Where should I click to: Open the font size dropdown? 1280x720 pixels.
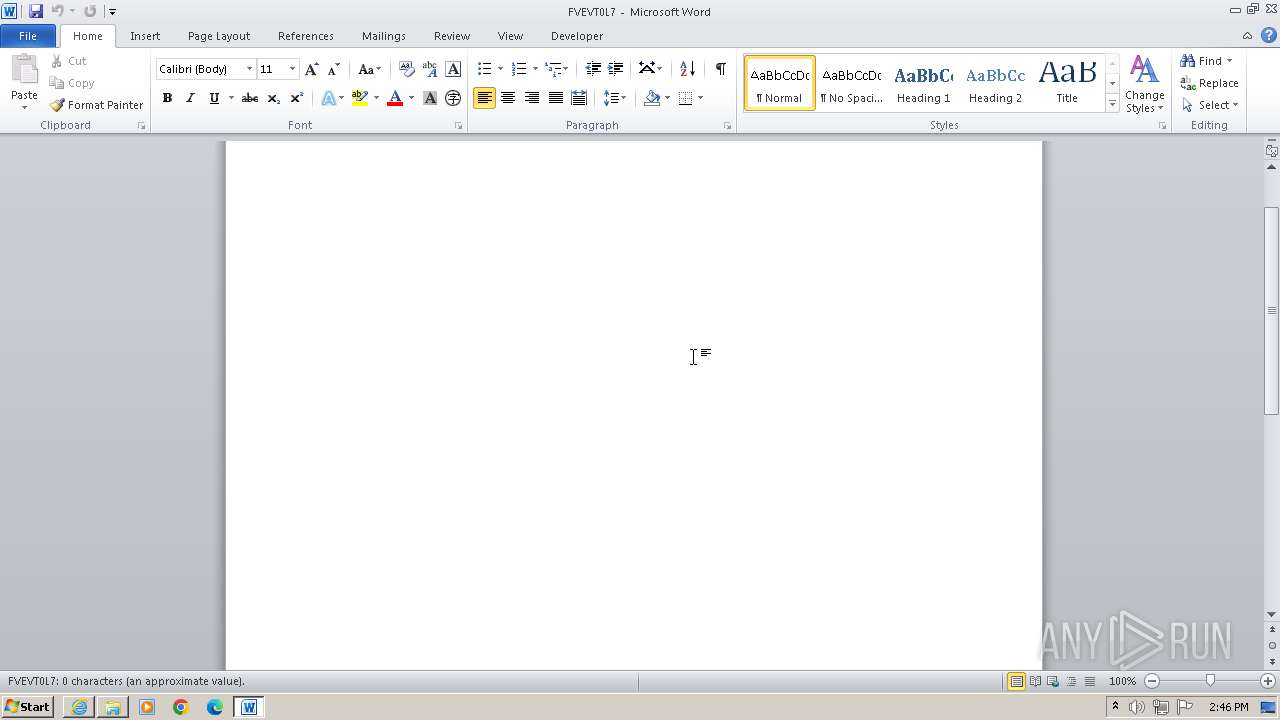[292, 69]
